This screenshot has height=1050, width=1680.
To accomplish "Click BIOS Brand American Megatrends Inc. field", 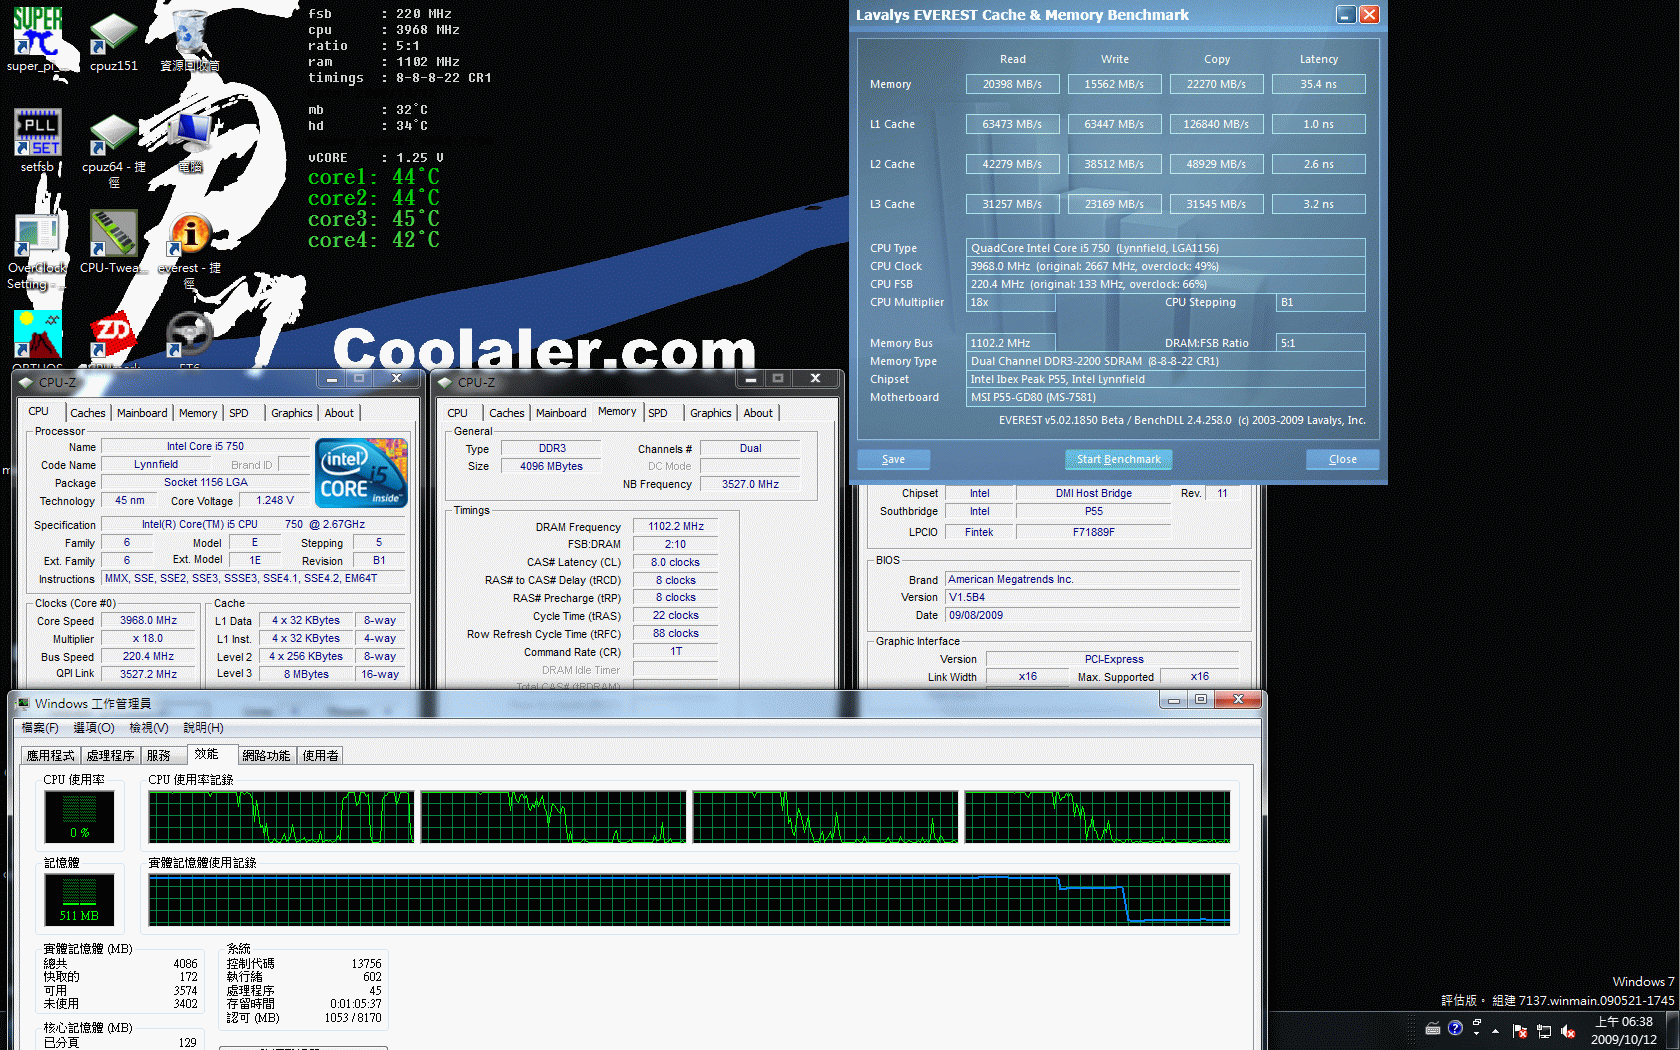I will (x=1093, y=580).
